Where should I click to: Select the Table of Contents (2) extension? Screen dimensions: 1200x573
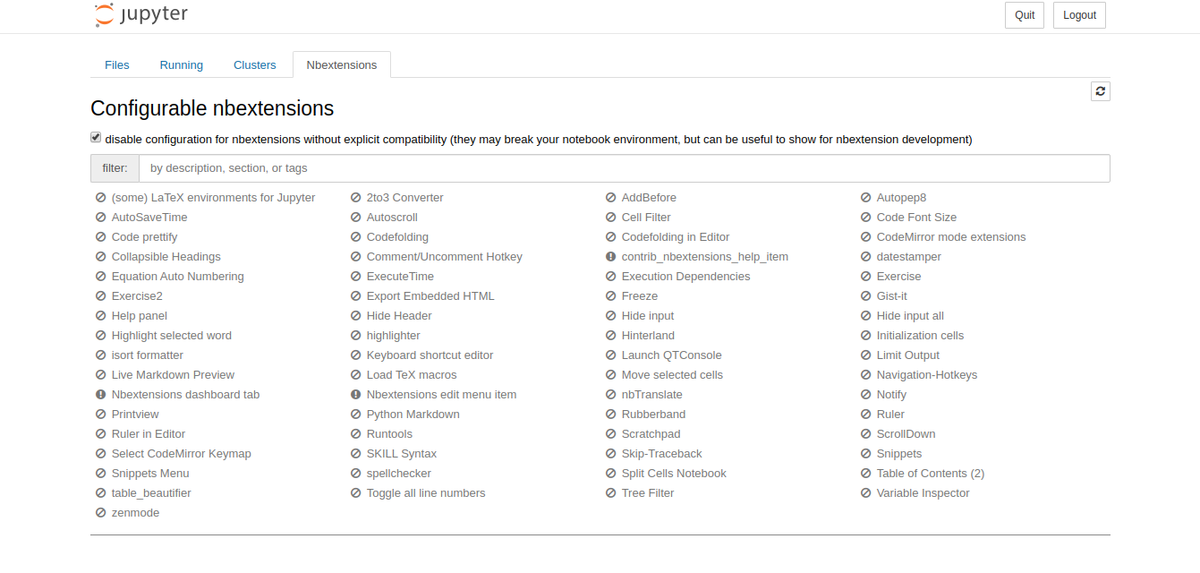tap(930, 473)
